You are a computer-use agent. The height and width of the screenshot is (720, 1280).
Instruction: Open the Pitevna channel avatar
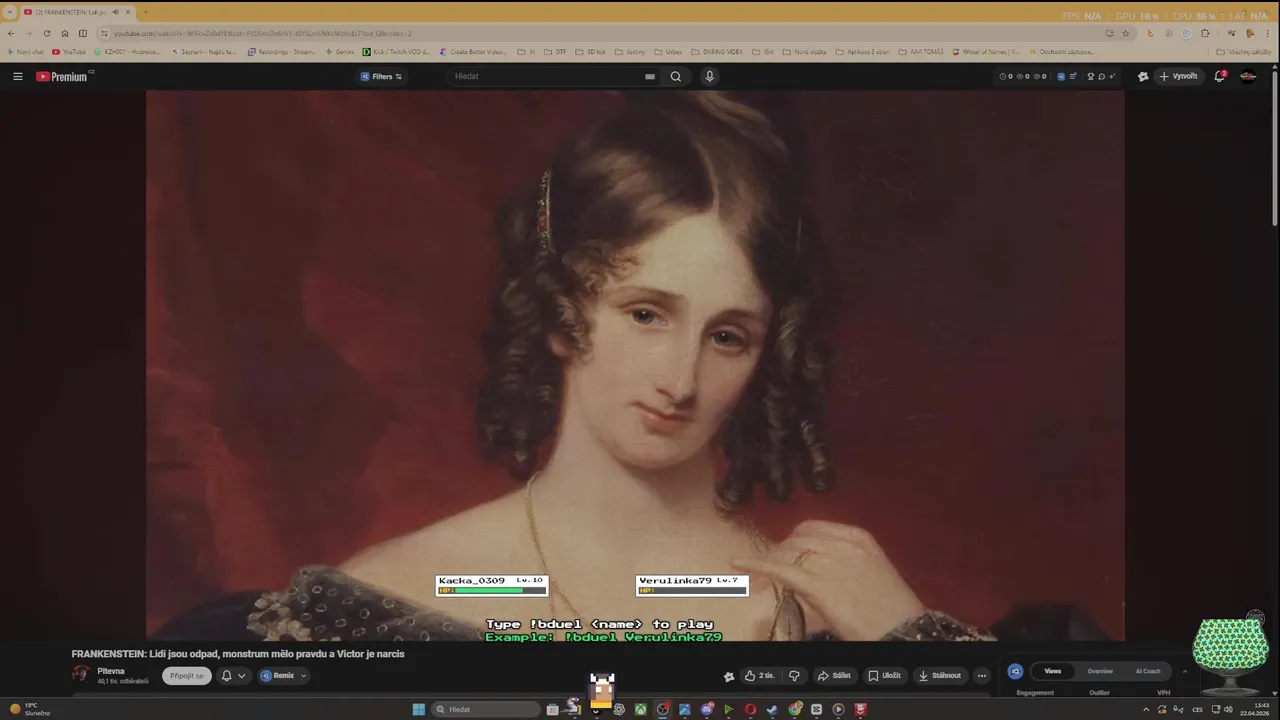click(81, 675)
